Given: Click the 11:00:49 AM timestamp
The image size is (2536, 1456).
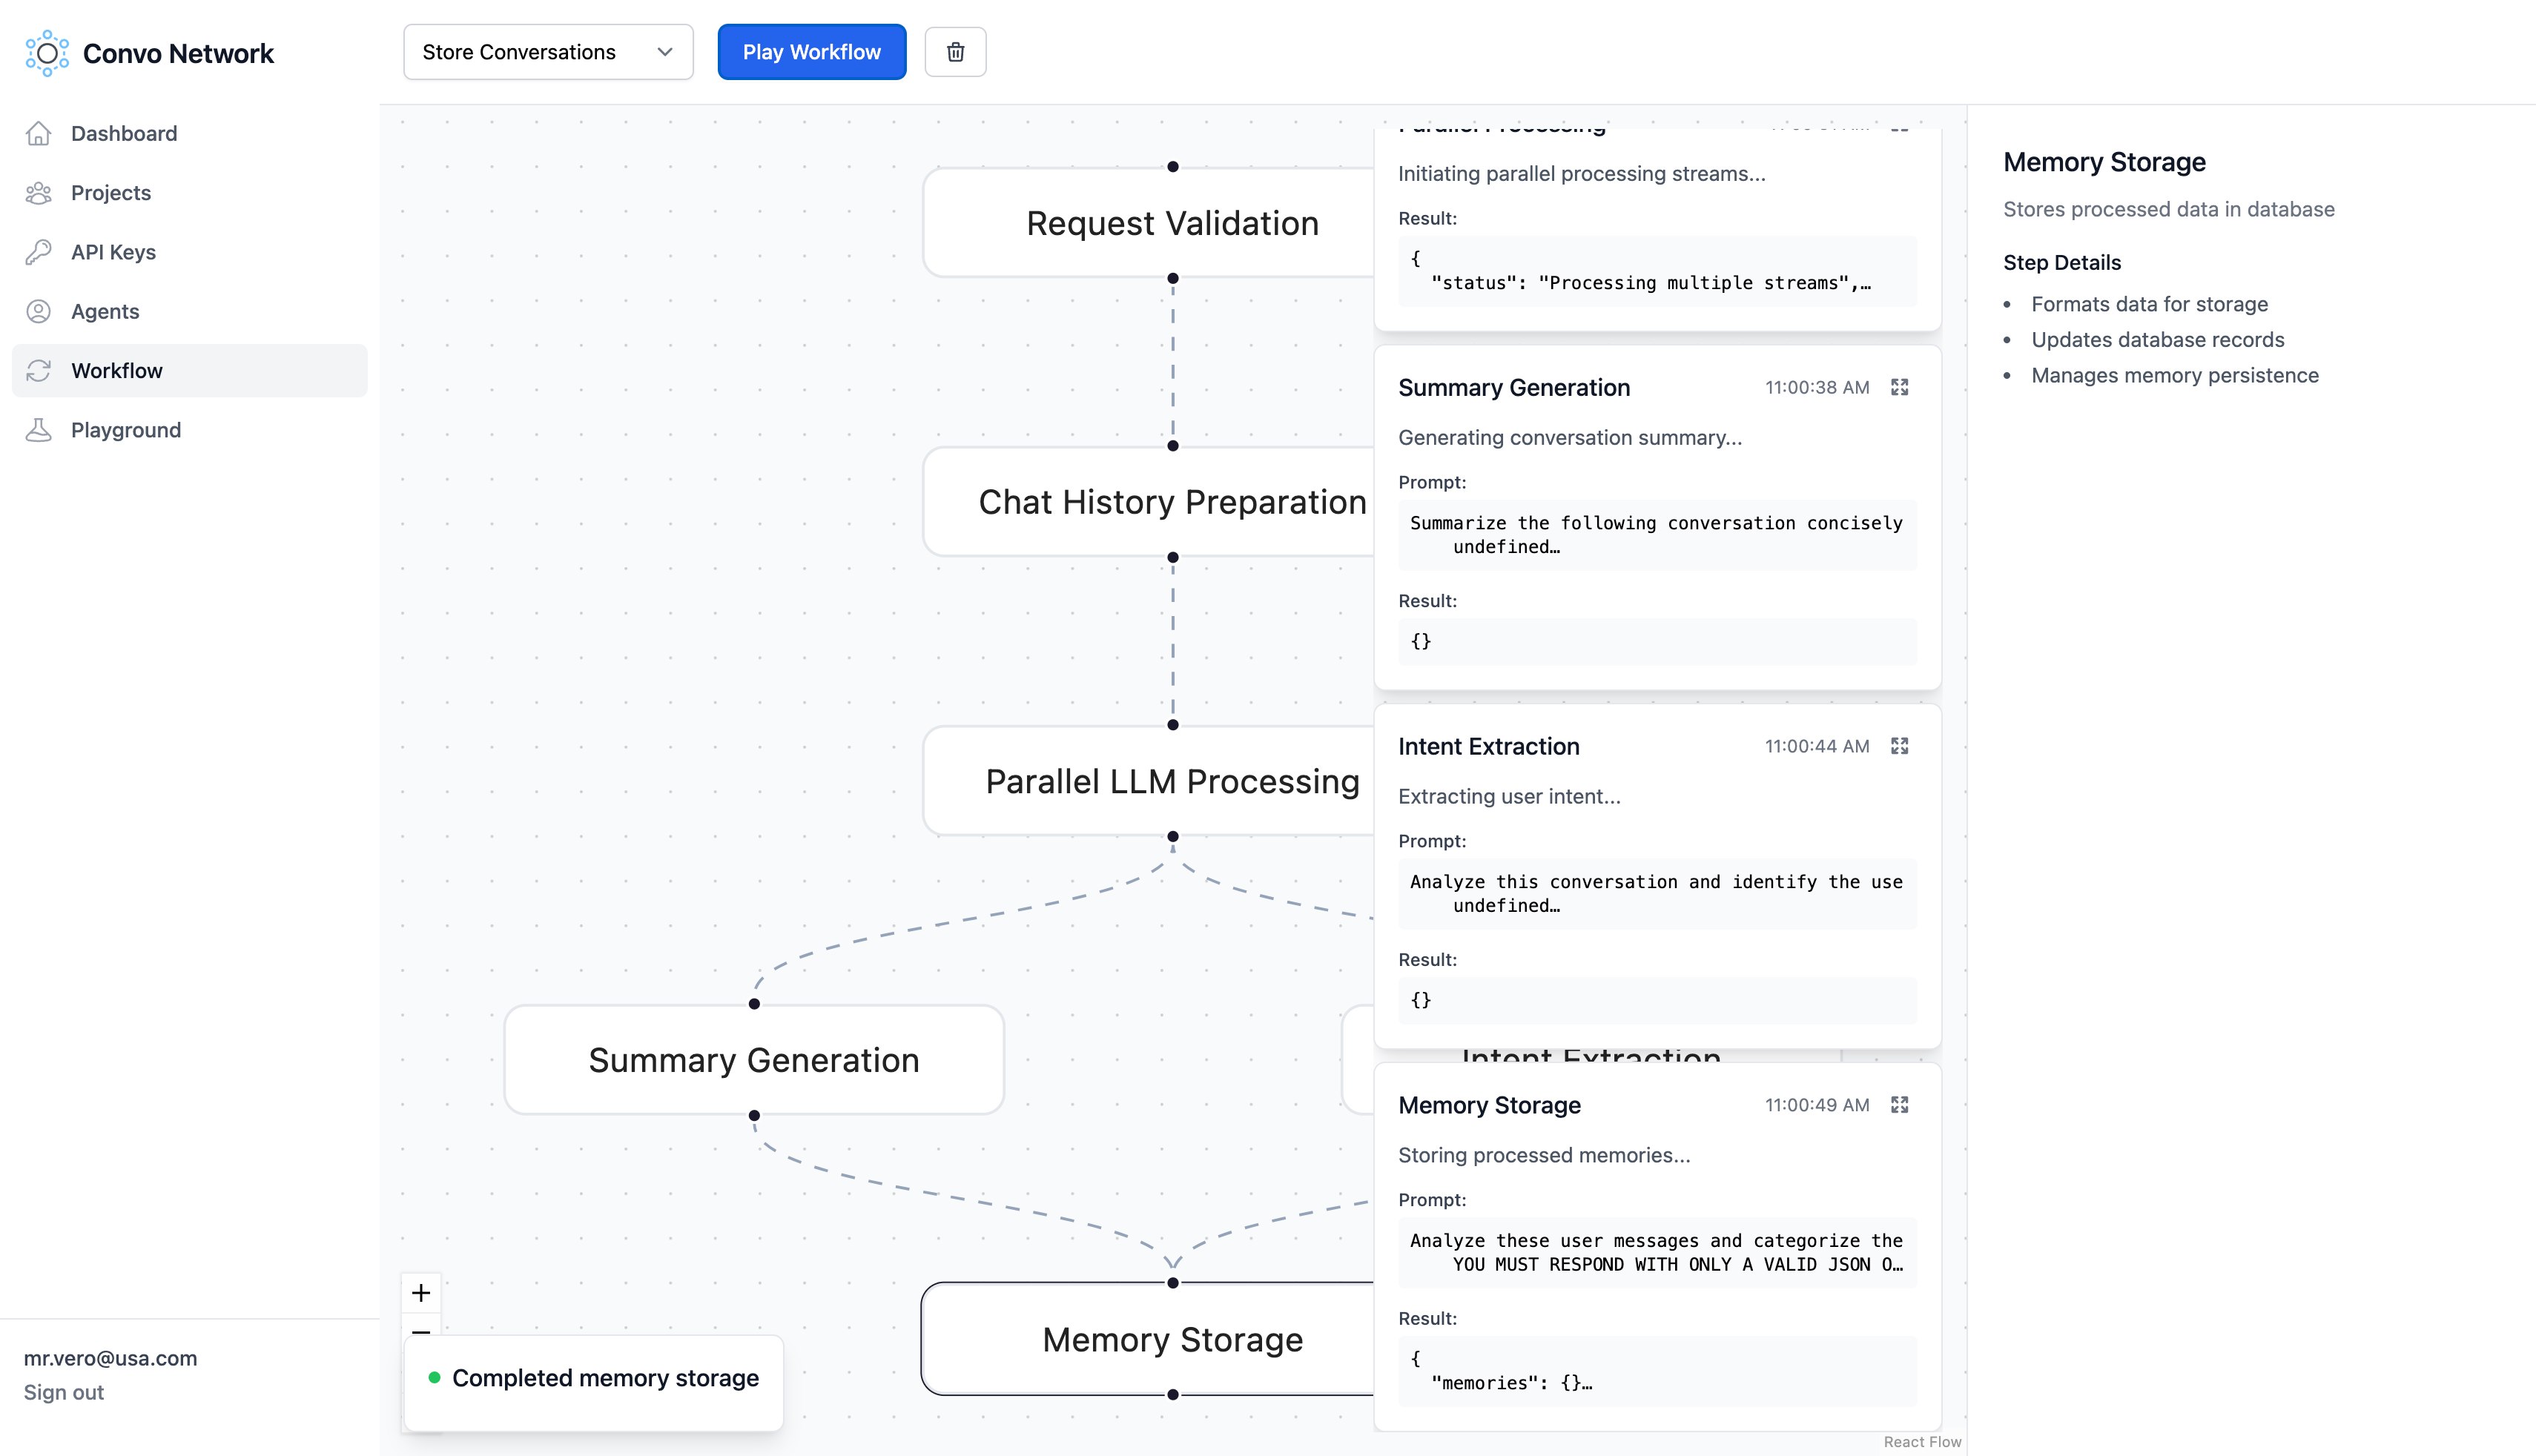Looking at the screenshot, I should tap(1817, 1105).
